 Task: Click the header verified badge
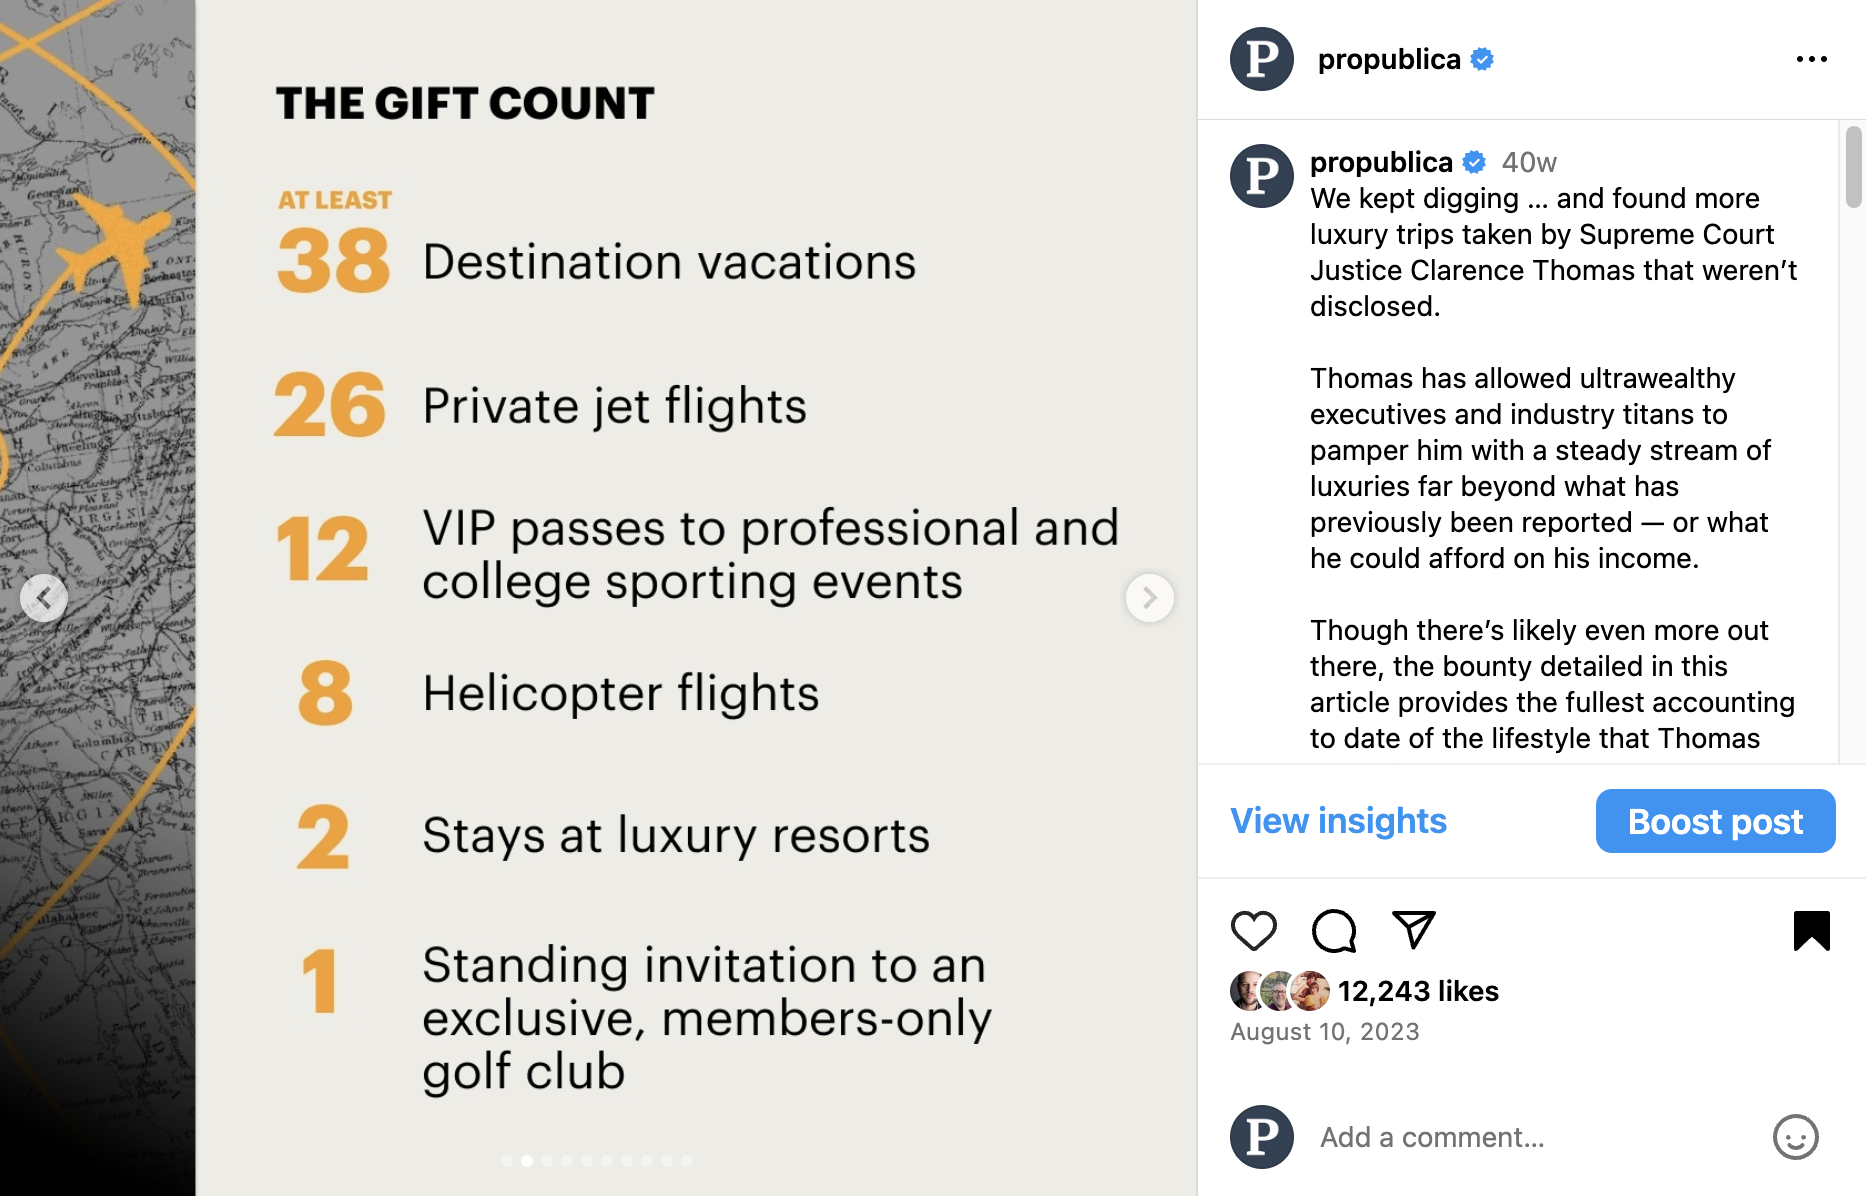[1483, 59]
